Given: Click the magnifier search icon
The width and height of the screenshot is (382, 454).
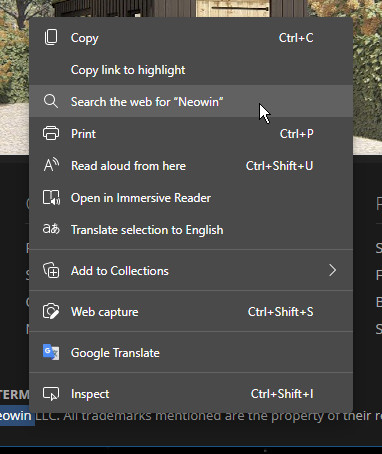Looking at the screenshot, I should point(51,101).
